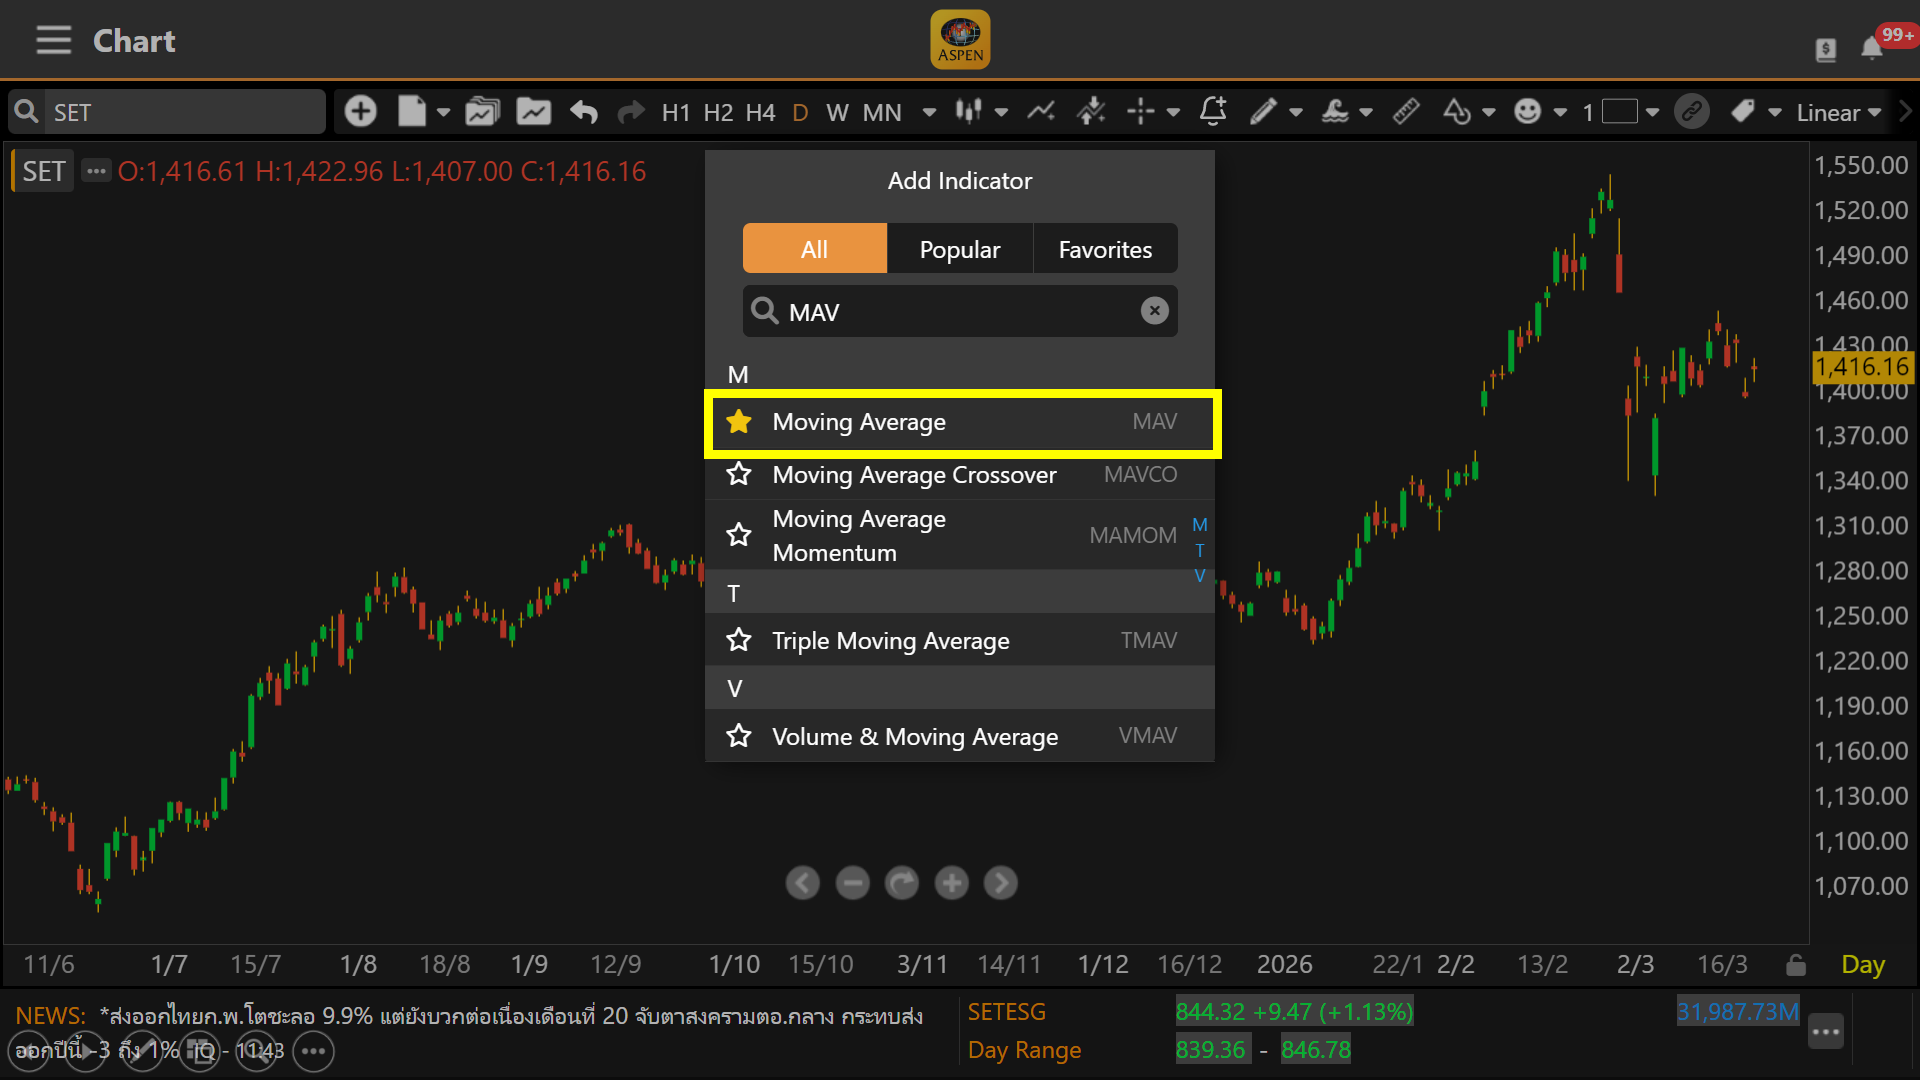Unfavorite the Moving Average star
The width and height of the screenshot is (1920, 1080).
(x=739, y=422)
